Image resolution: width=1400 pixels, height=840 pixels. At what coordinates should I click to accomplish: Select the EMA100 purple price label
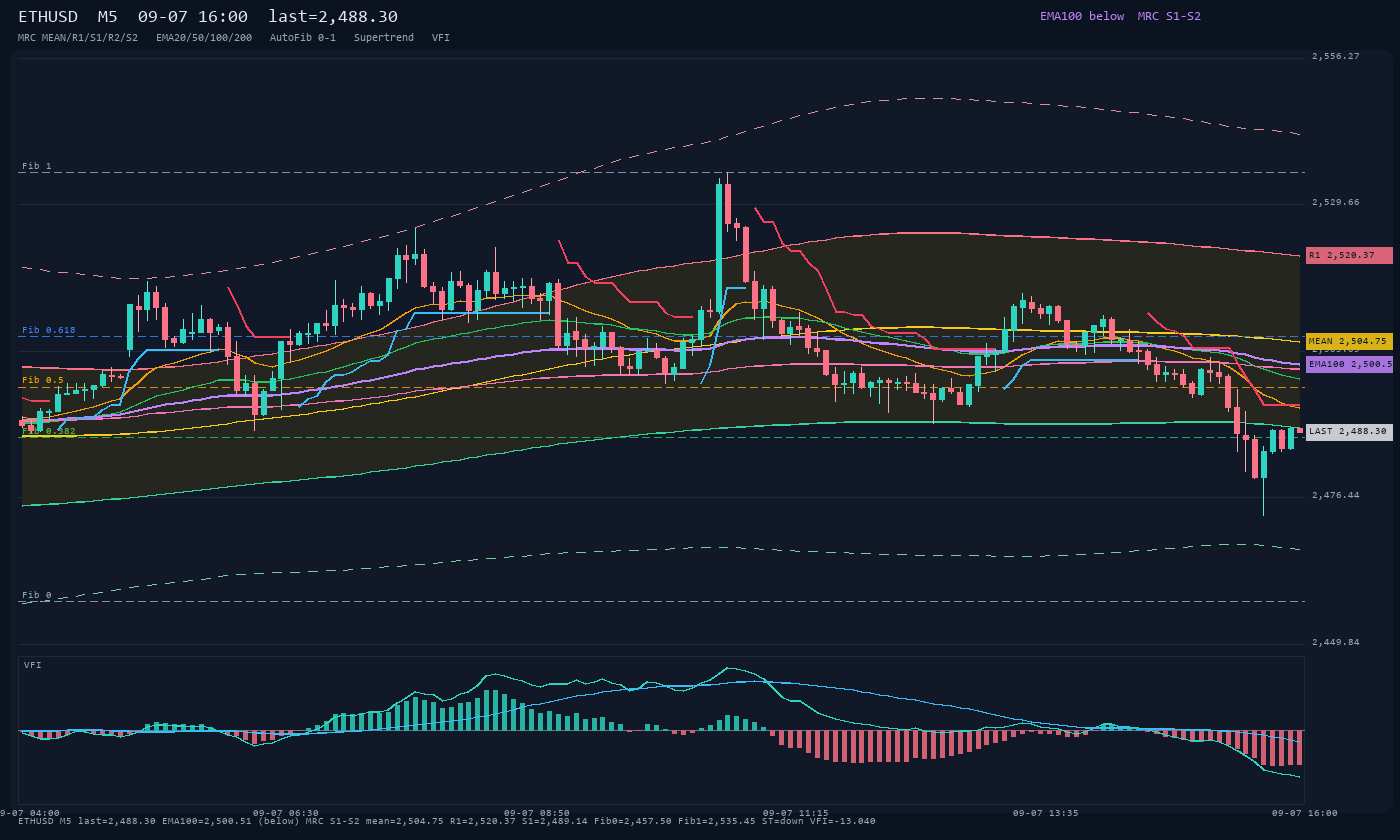click(x=1349, y=364)
